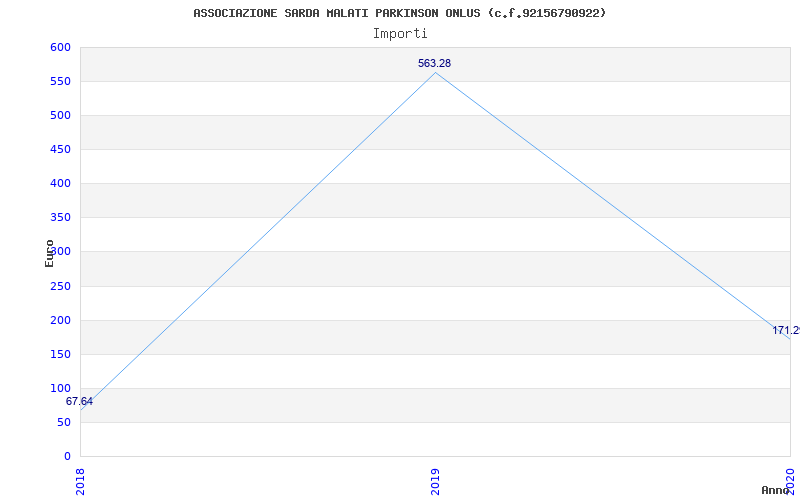The width and height of the screenshot is (800, 500).
Task: Click the 2020 x-axis label
Action: click(790, 482)
